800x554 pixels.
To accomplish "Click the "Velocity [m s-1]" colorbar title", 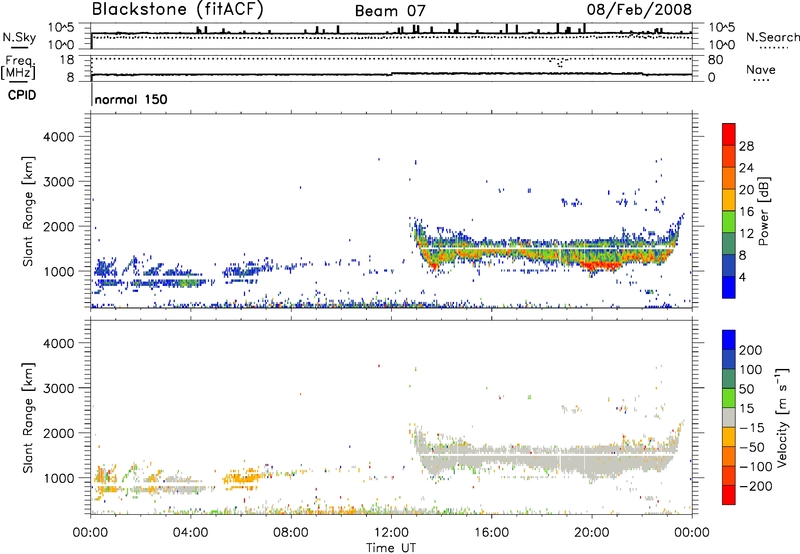I will [781, 417].
